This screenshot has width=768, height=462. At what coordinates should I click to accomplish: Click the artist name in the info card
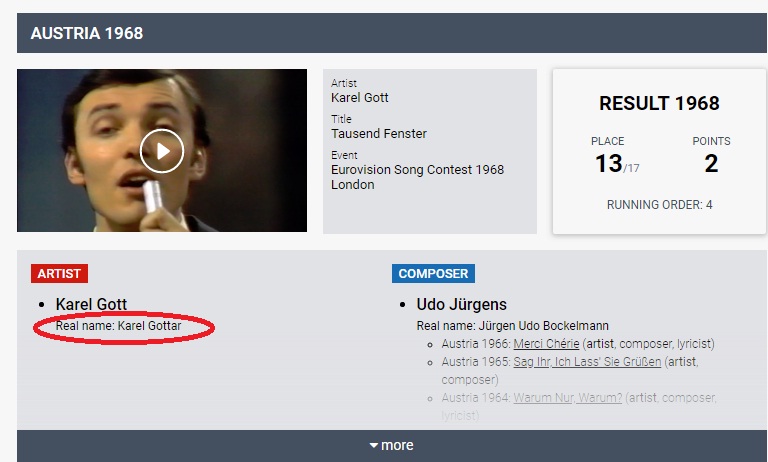[x=360, y=98]
